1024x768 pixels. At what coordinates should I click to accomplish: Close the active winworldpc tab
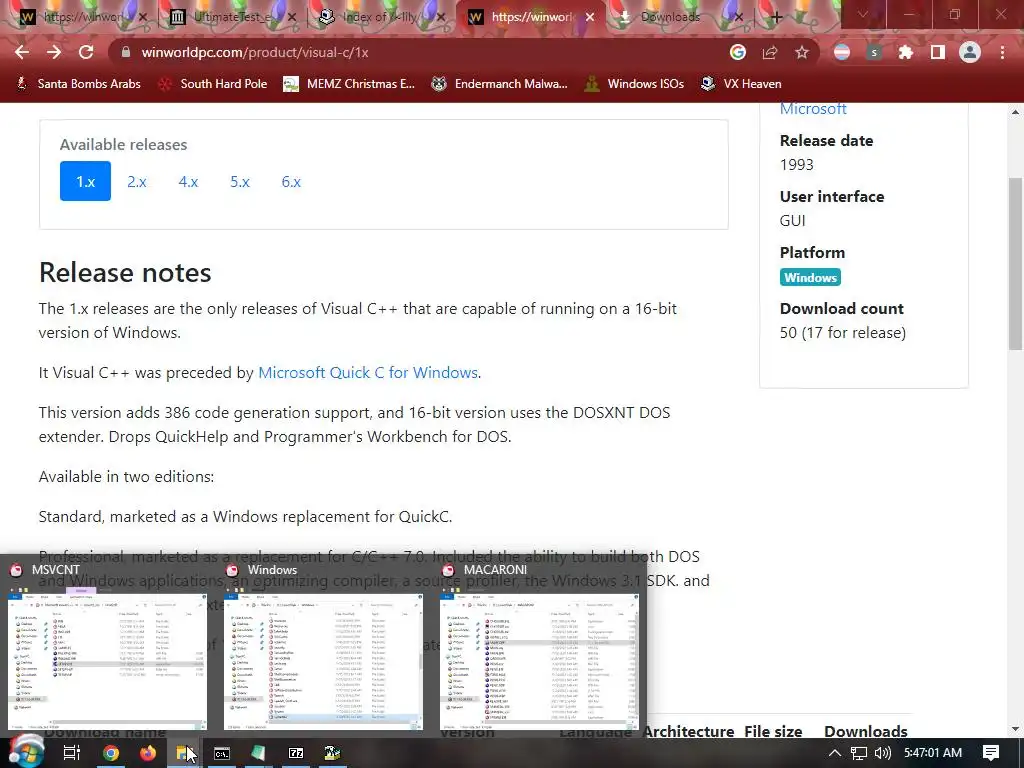[590, 17]
